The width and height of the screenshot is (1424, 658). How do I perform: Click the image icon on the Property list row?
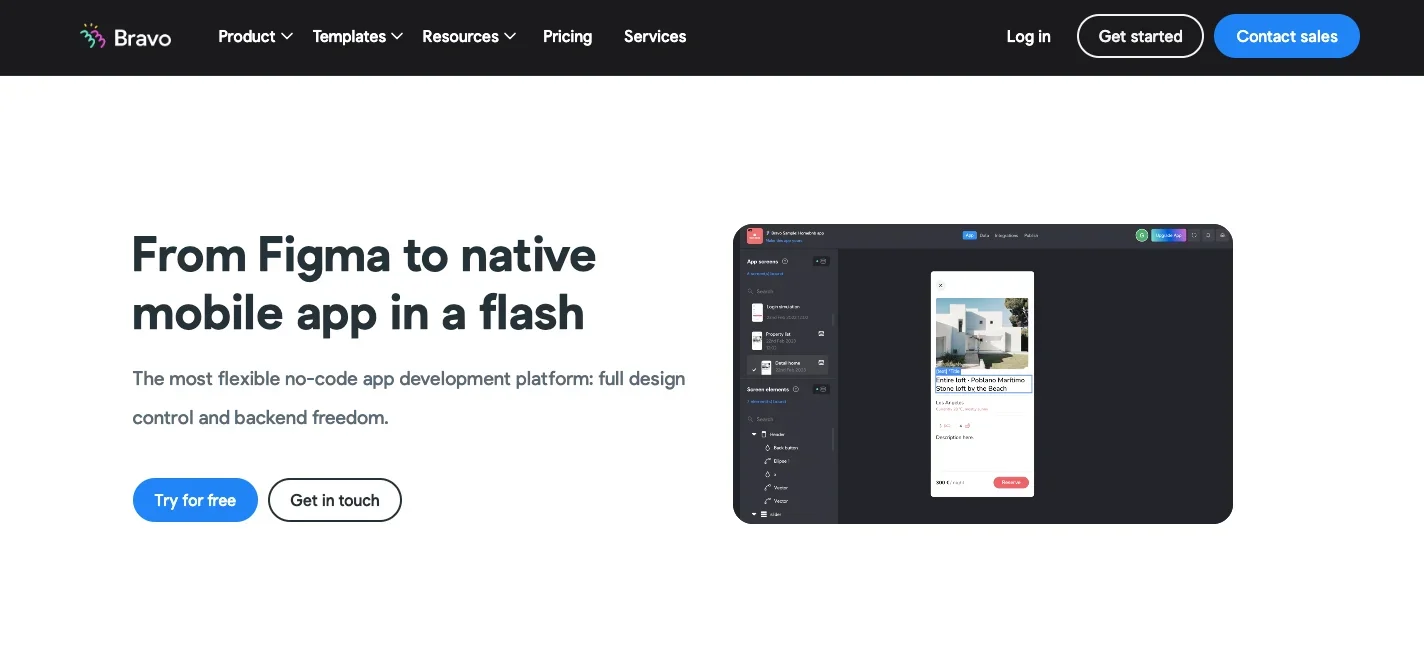click(821, 334)
